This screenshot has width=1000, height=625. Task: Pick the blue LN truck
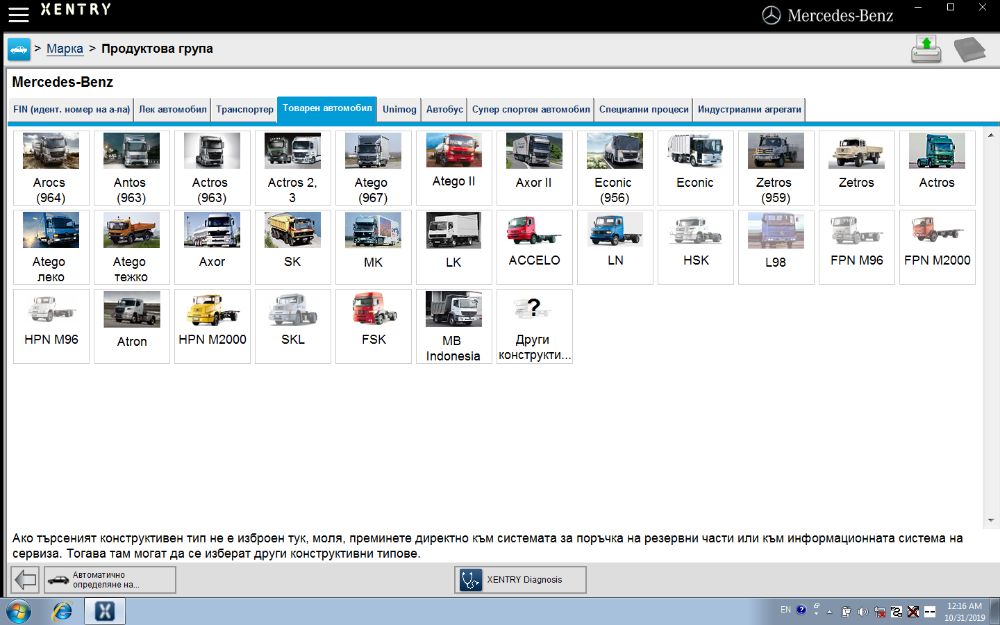(615, 247)
